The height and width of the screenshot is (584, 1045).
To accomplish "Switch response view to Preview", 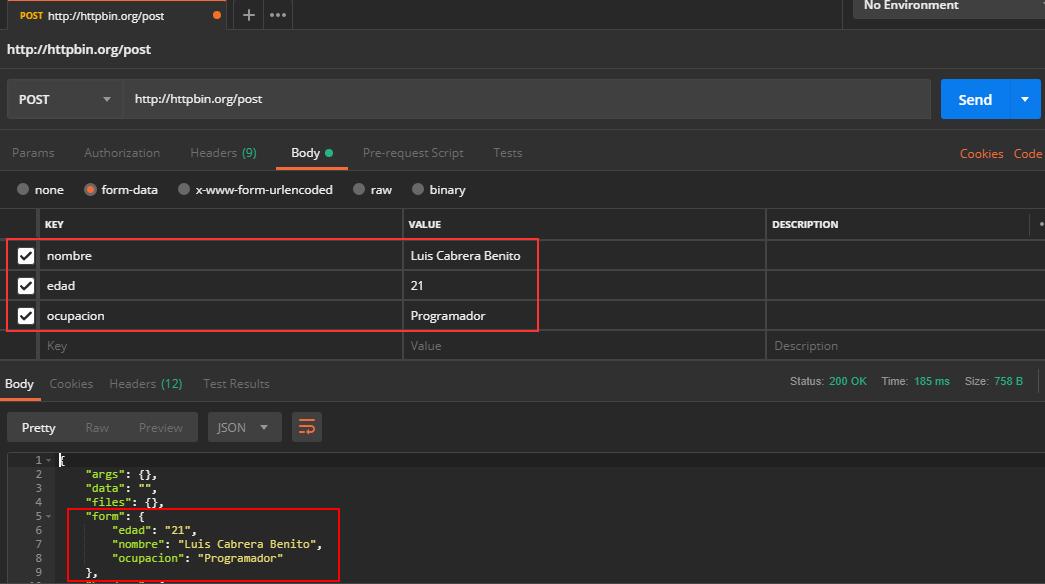I will pos(161,427).
